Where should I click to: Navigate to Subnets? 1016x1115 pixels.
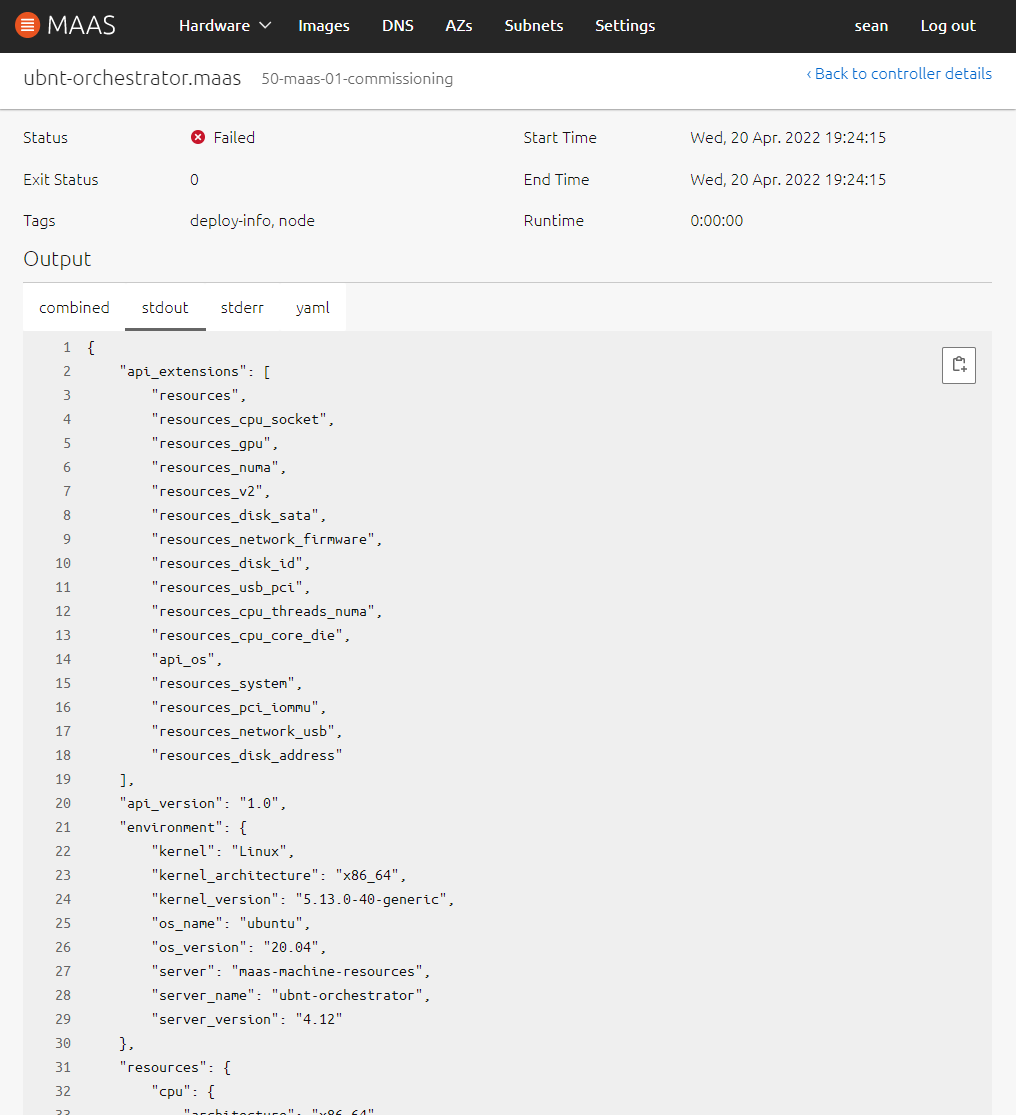533,26
